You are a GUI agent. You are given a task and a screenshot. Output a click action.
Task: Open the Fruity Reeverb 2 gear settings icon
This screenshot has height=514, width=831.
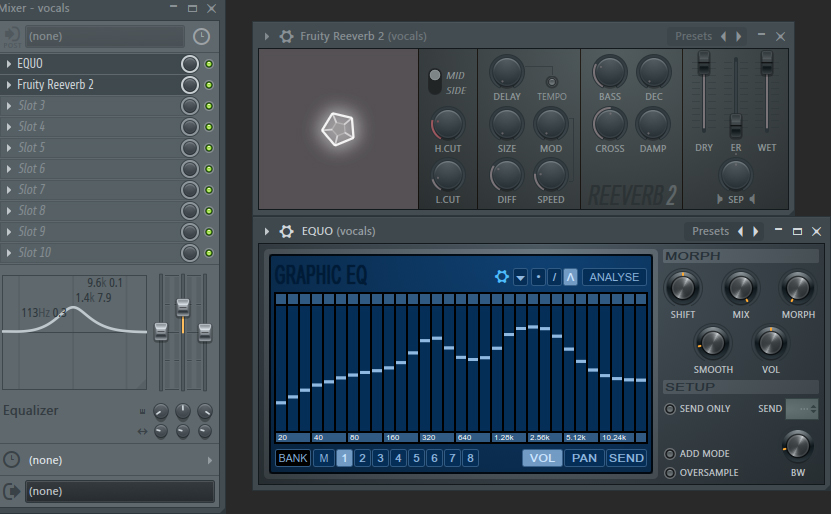tap(286, 36)
